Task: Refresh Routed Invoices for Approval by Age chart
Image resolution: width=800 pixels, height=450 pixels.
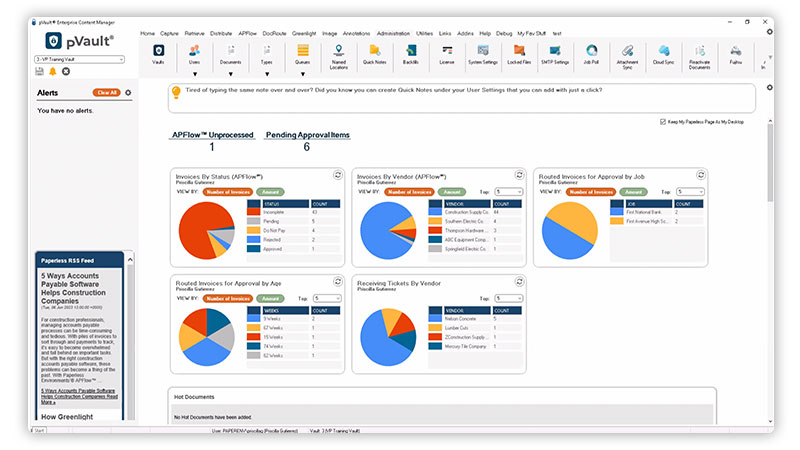Action: pyautogui.click(x=338, y=282)
